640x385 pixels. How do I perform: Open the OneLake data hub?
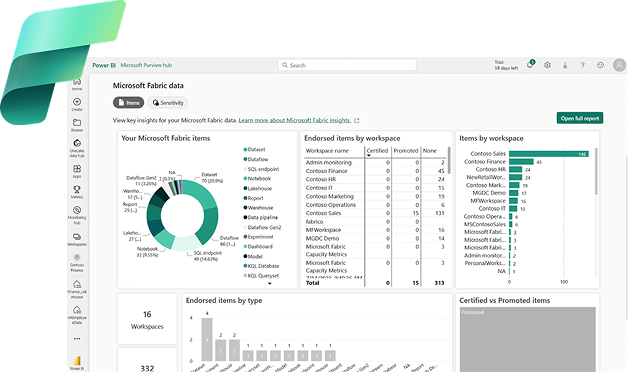click(77, 148)
